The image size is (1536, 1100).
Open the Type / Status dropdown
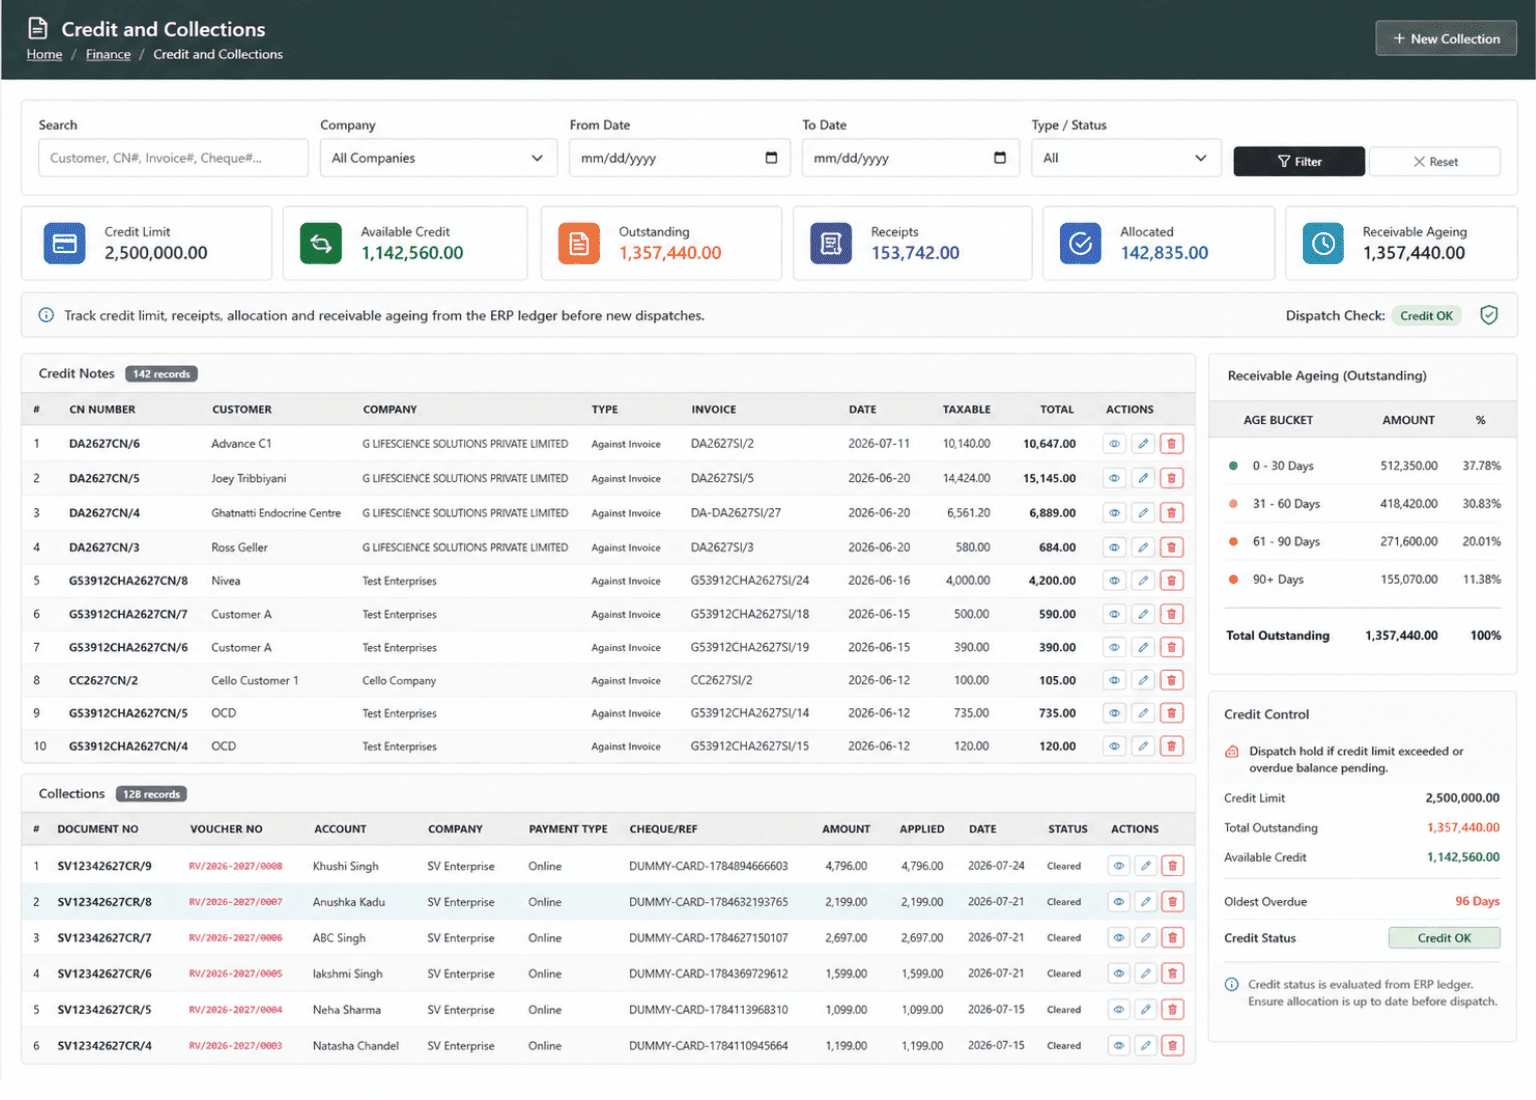coord(1126,158)
